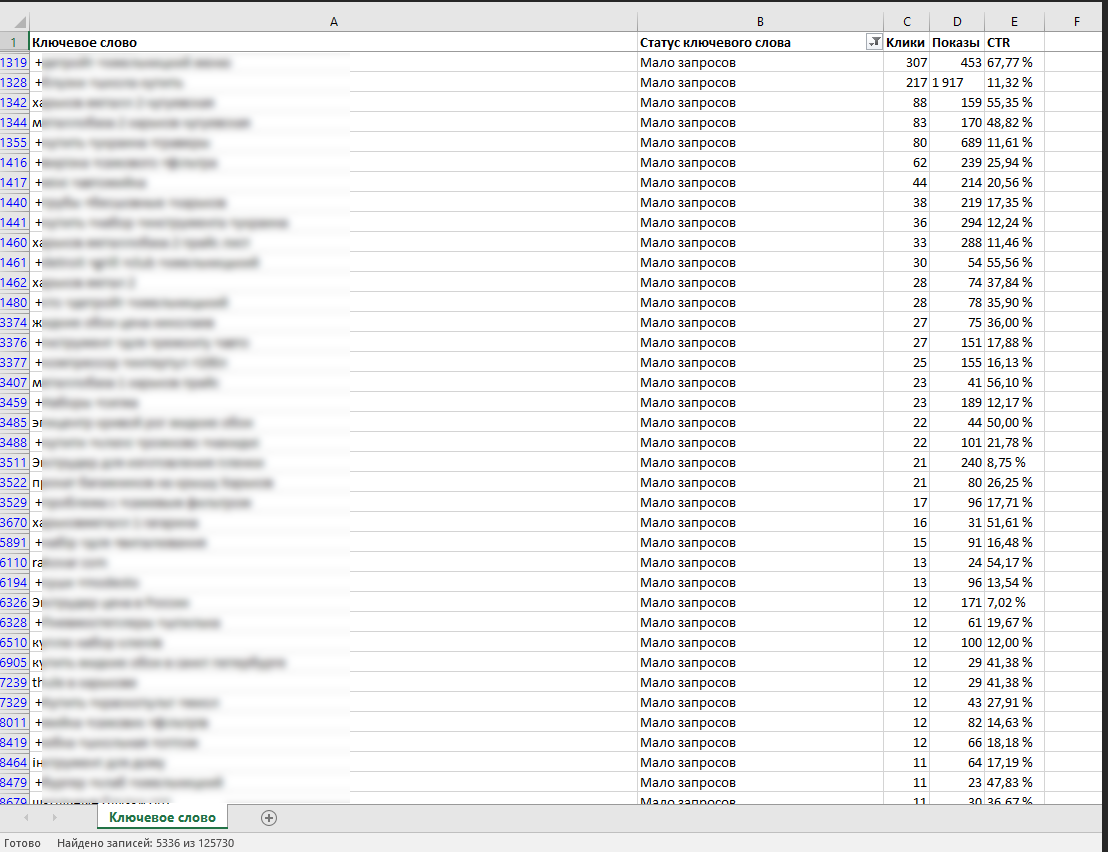Click the Клики header cell
1108x852 pixels.
[906, 42]
